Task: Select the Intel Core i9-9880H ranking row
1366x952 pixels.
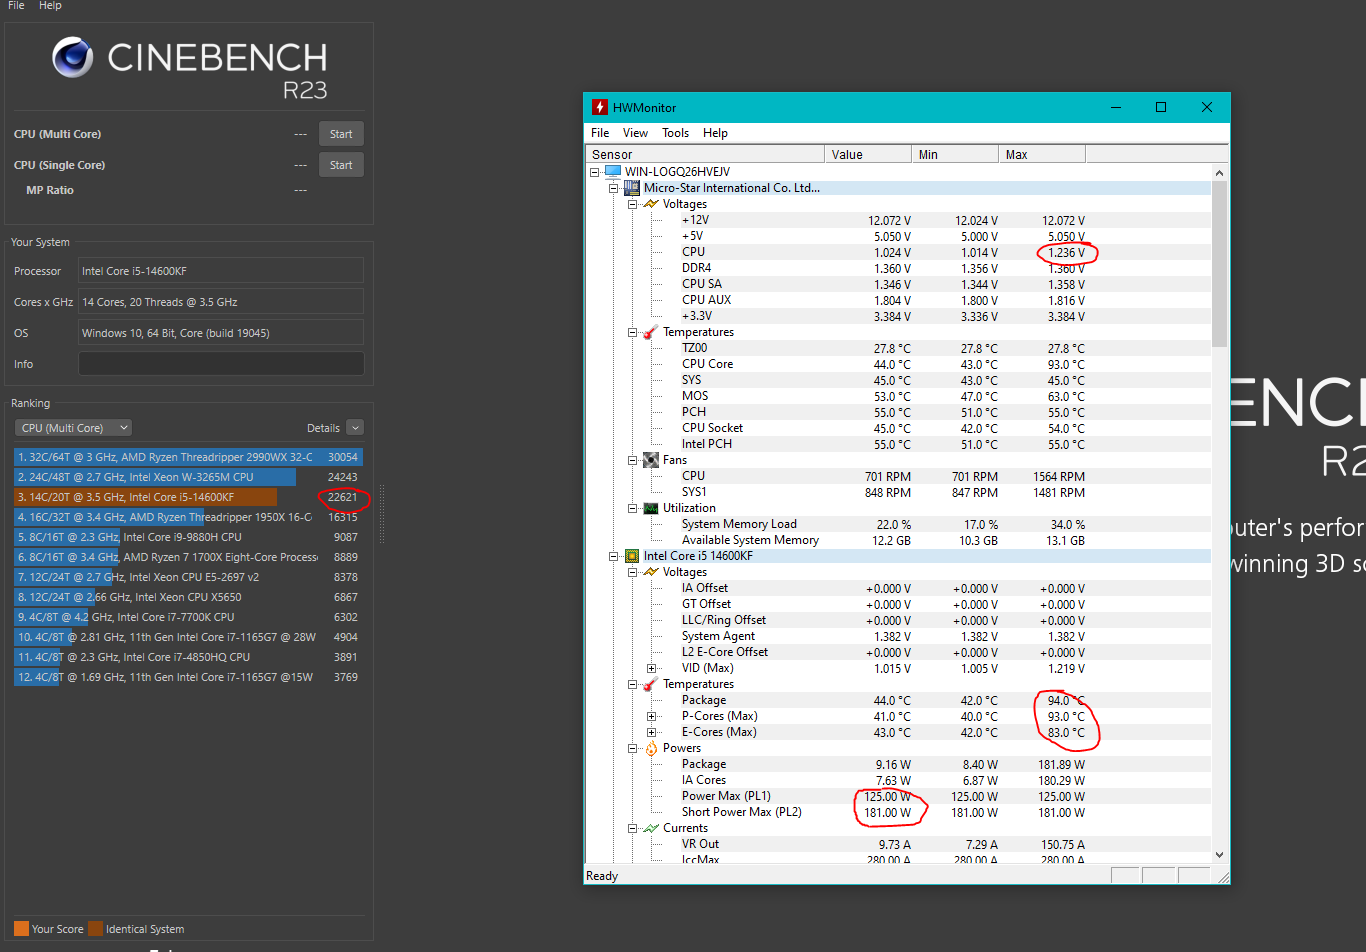Action: pos(188,537)
